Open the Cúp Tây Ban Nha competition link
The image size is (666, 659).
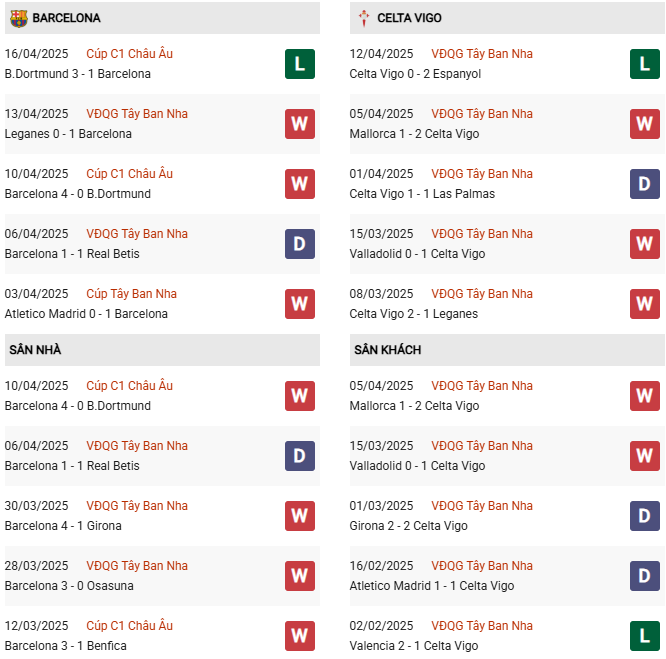point(131,294)
